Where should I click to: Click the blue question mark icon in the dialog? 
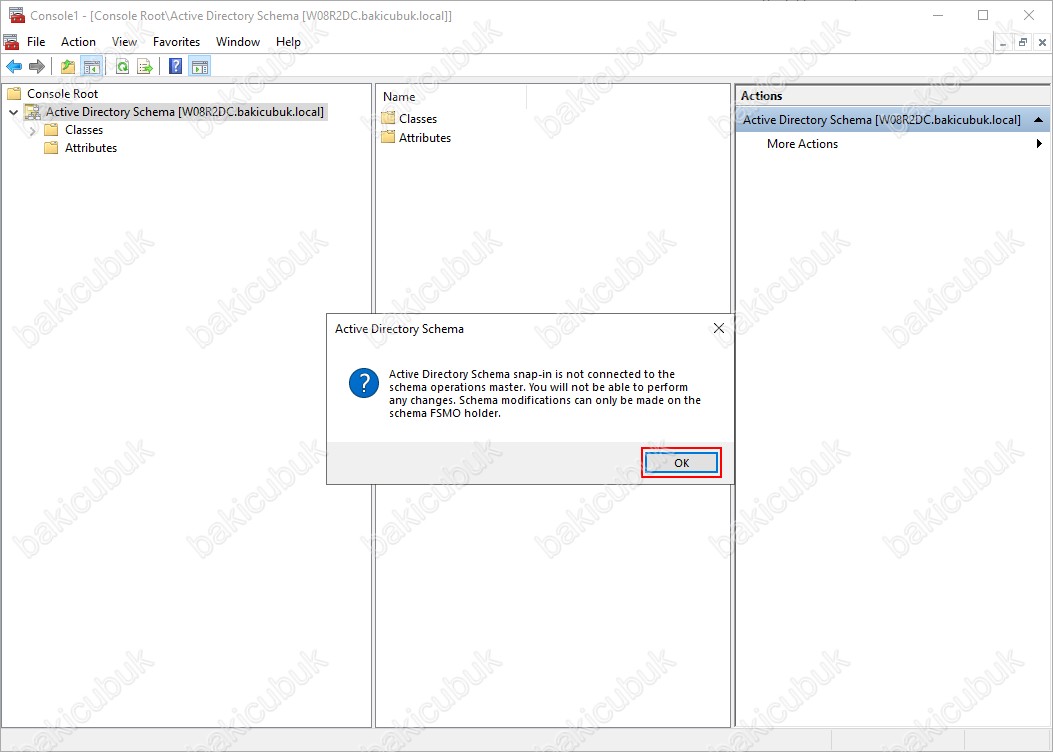point(364,383)
